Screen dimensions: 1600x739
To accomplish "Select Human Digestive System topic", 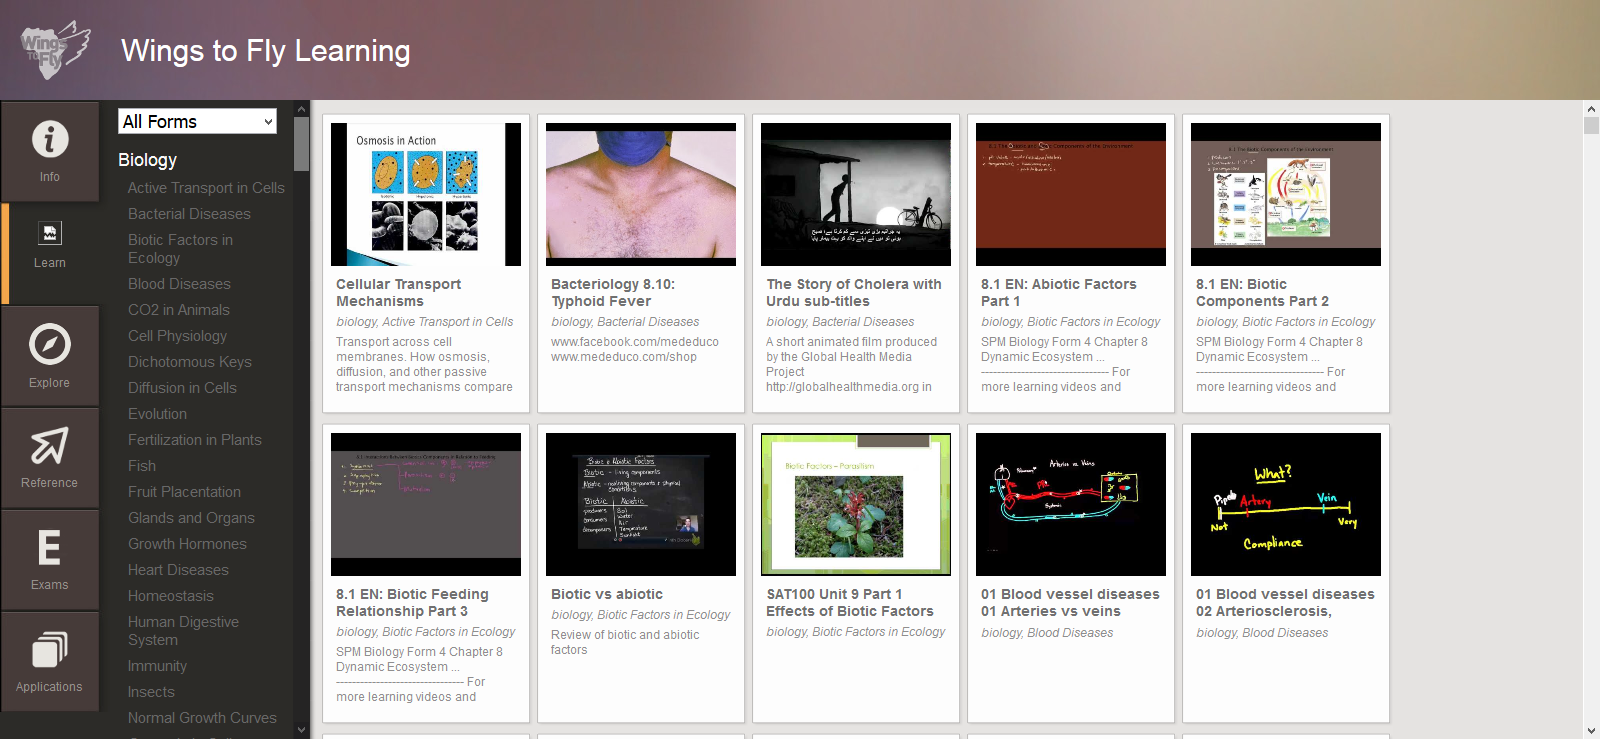I will pos(183,631).
